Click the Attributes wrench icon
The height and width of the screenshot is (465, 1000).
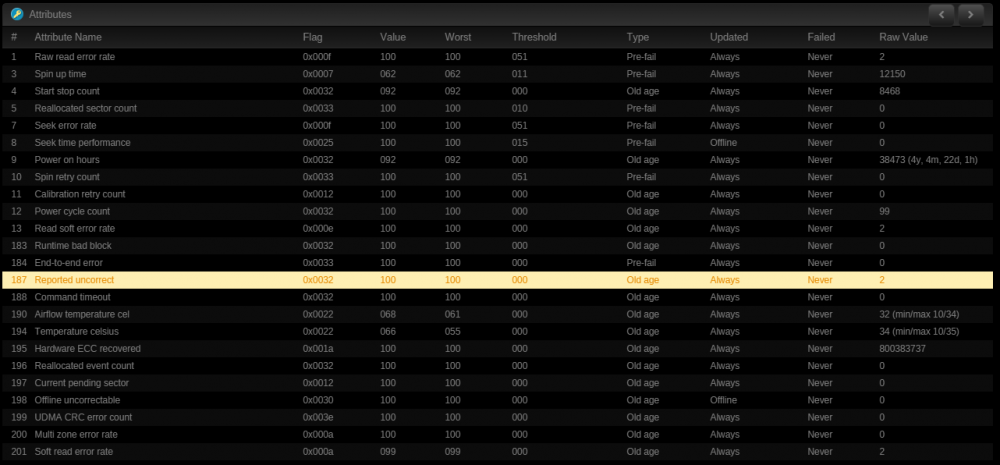(17, 14)
